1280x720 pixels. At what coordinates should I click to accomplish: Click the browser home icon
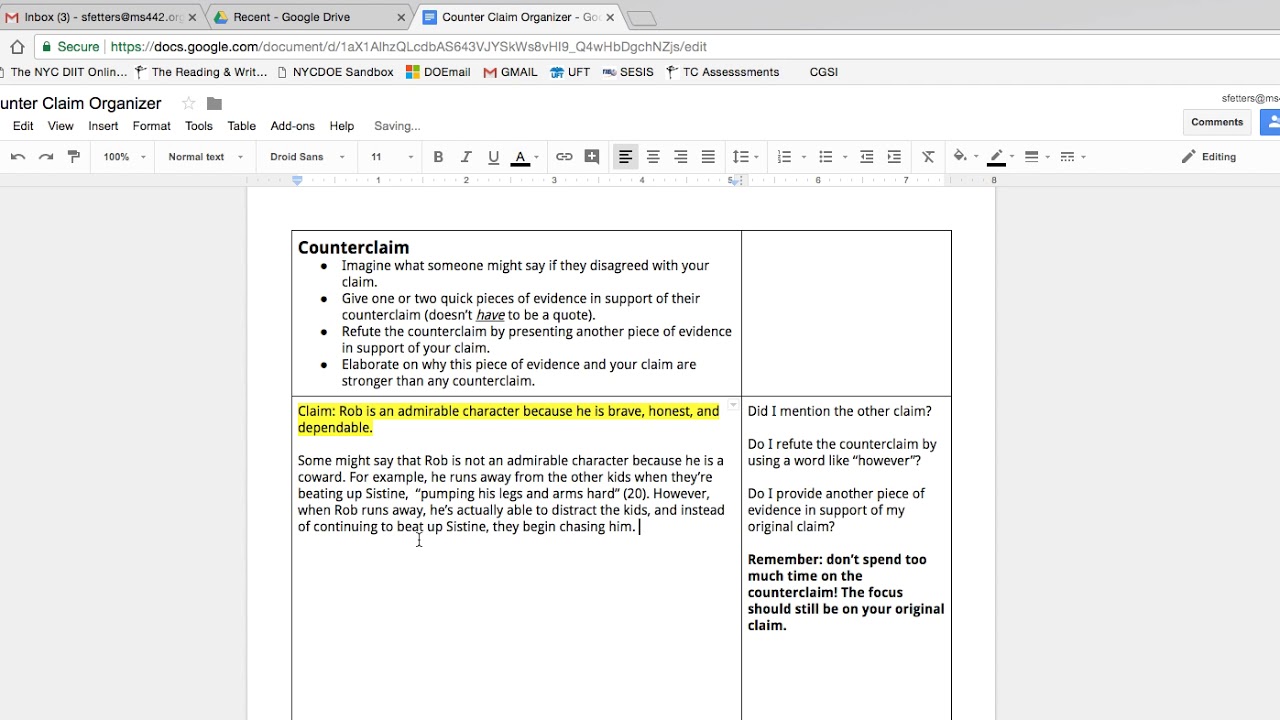click(17, 47)
